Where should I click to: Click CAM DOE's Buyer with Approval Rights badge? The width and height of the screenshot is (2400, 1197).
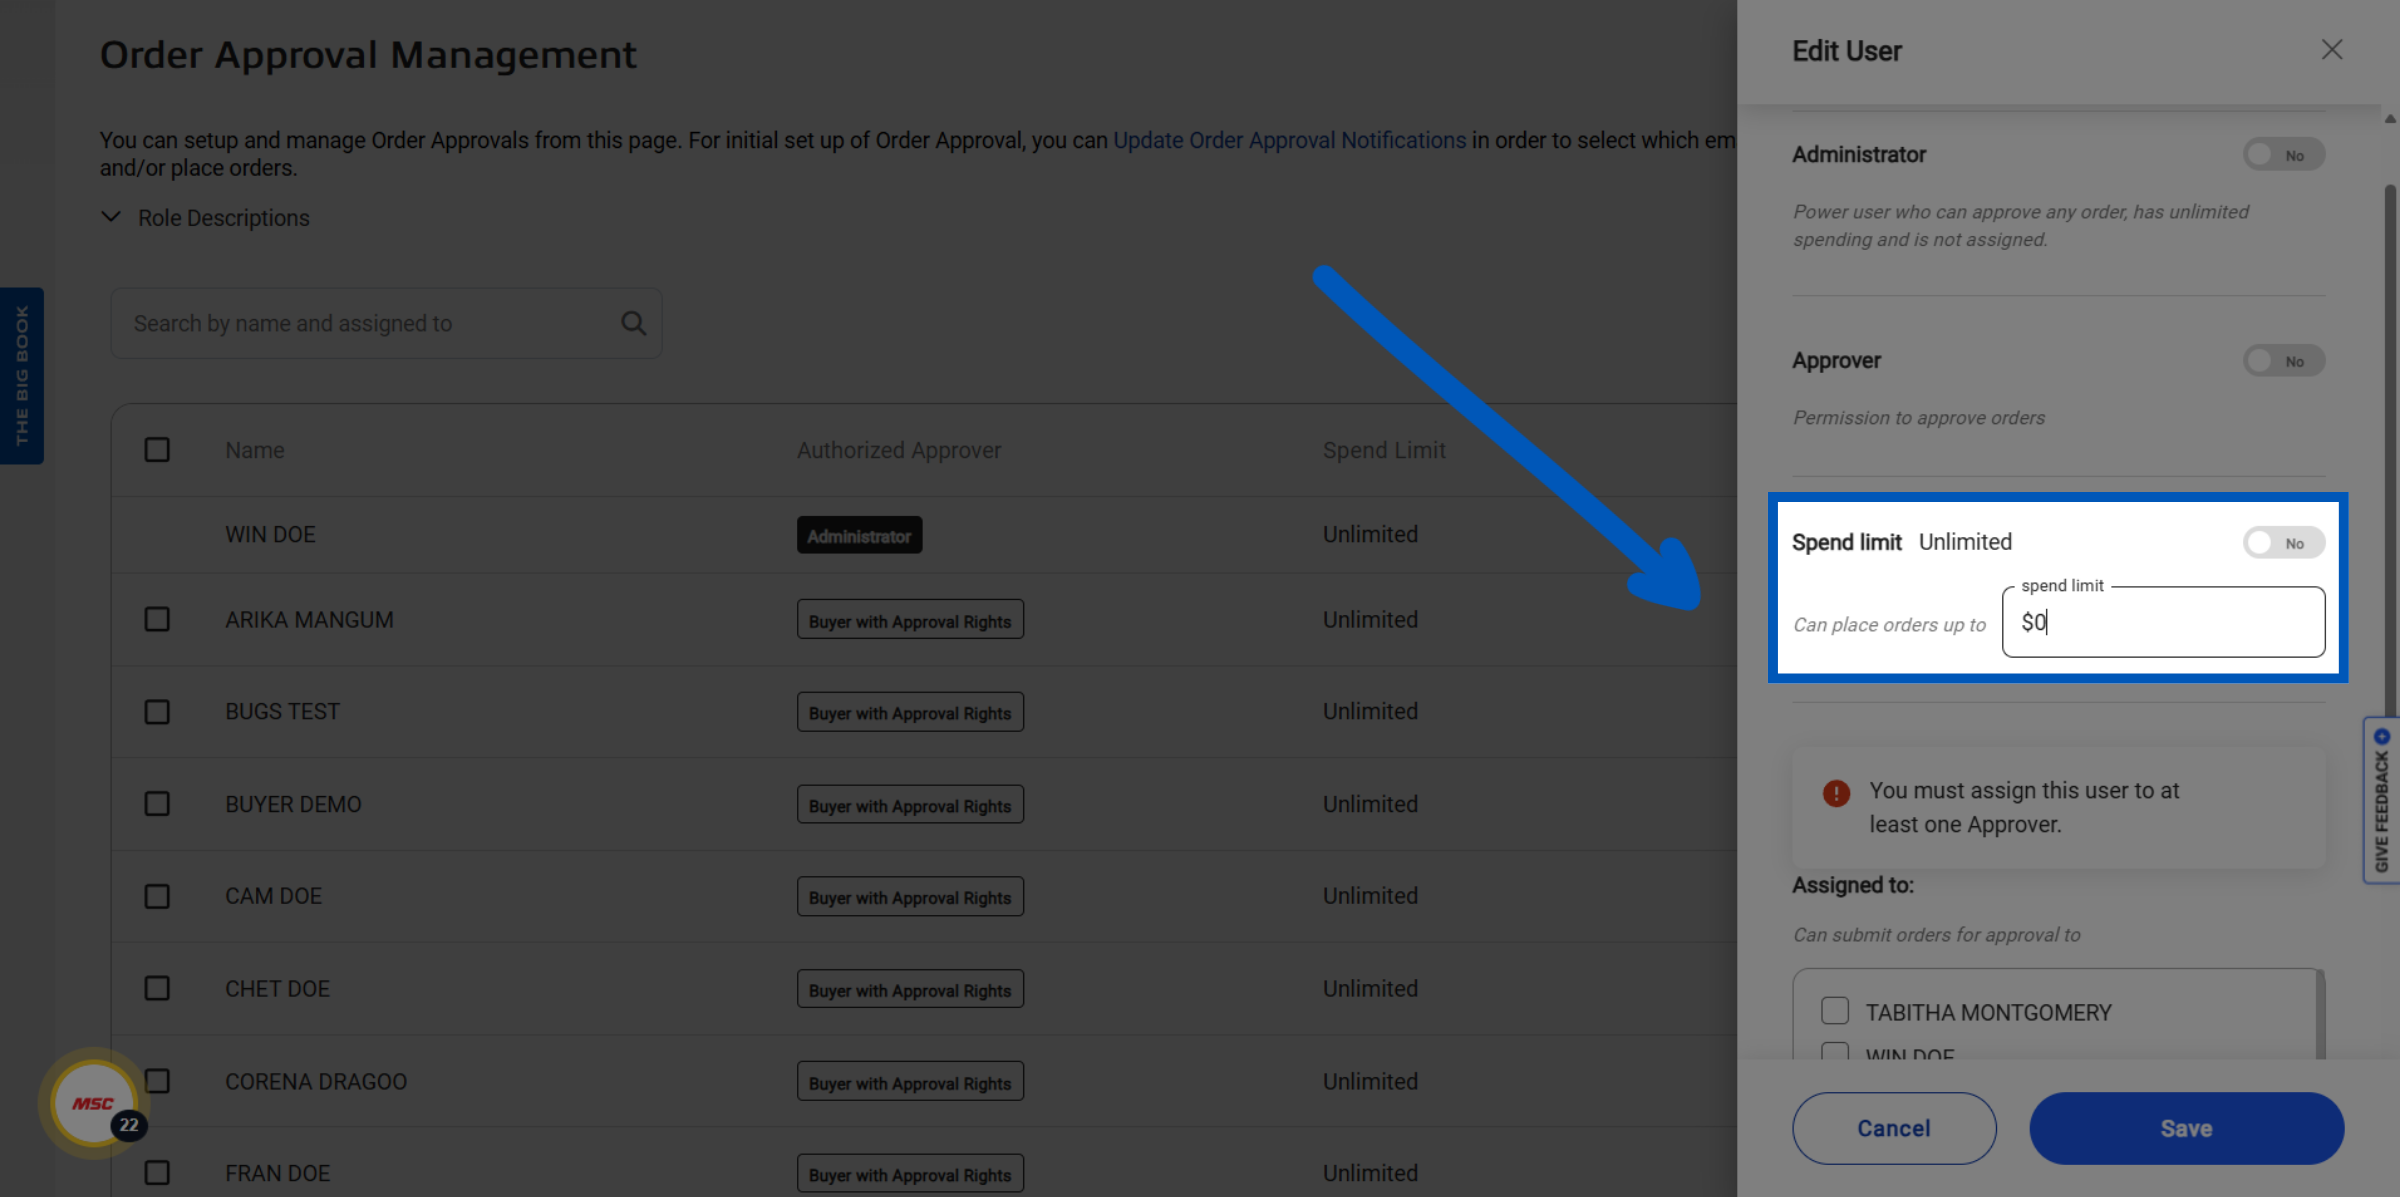(910, 897)
